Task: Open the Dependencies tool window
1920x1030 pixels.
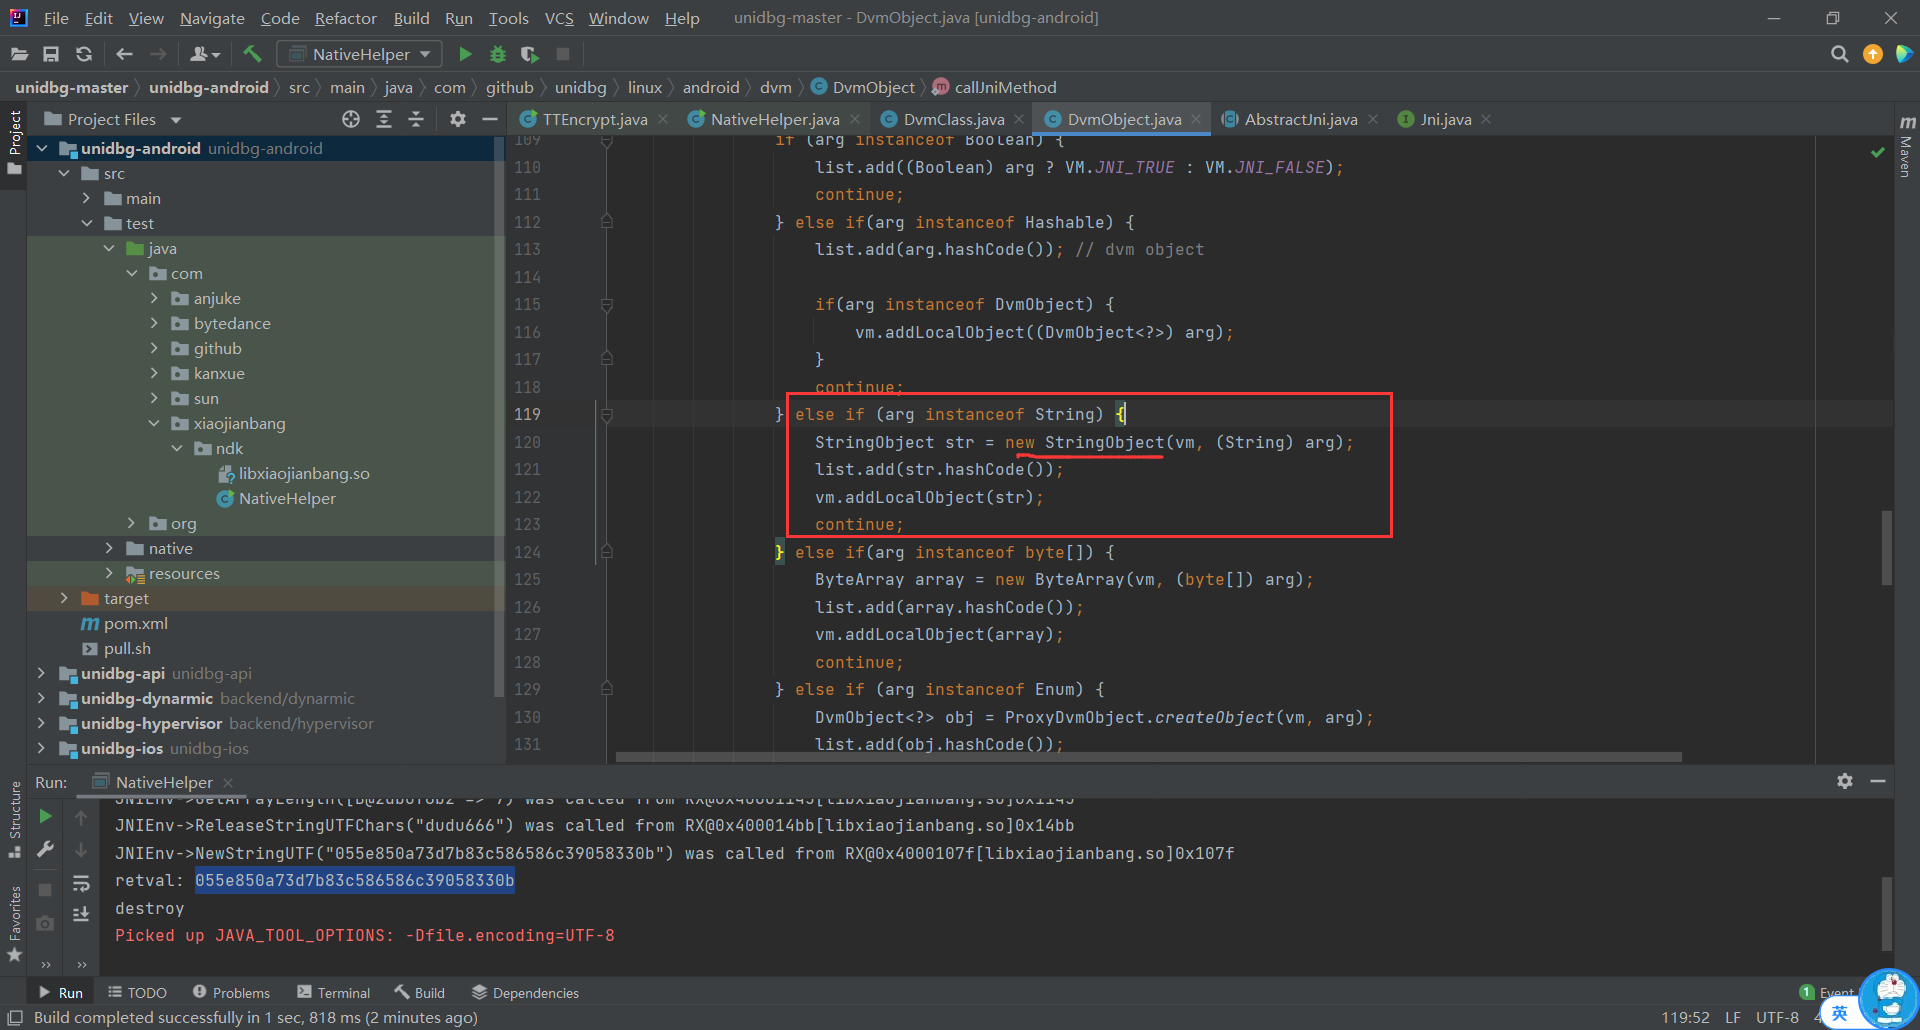Action: pos(525,992)
